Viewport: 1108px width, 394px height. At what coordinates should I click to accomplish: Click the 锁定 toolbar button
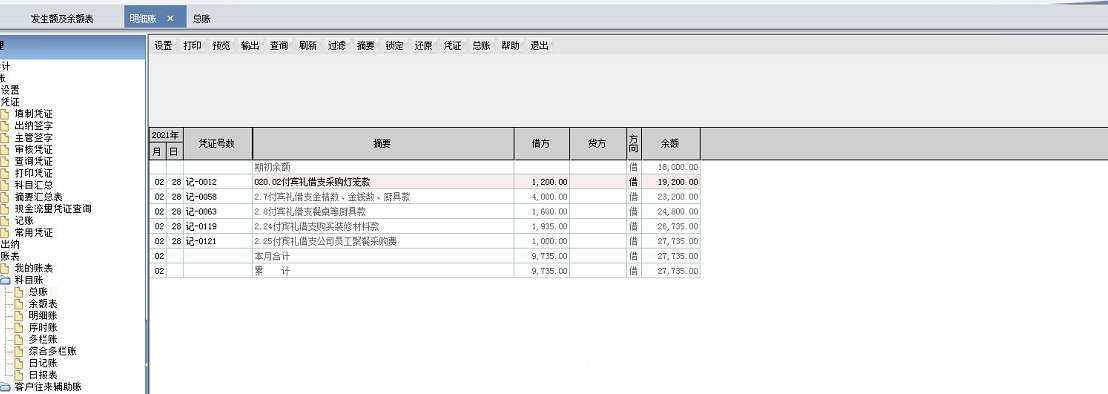(394, 46)
